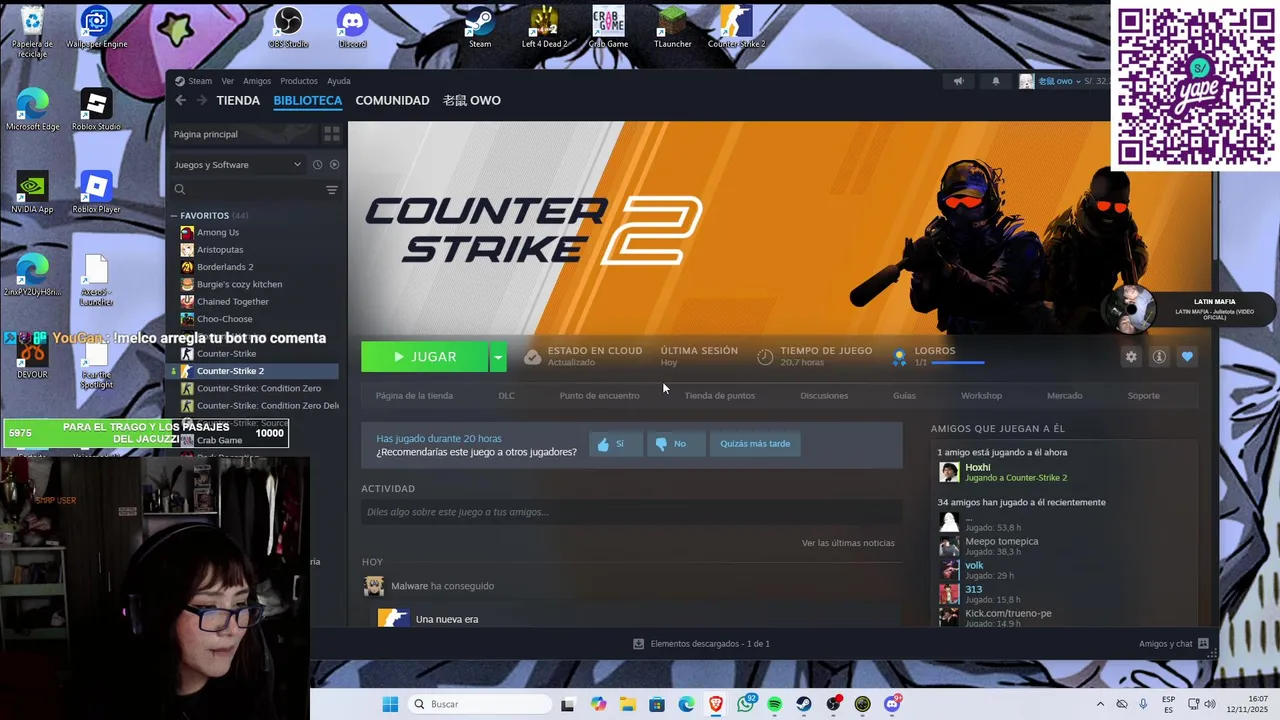Open the downloads status (Elementos descargados)
The width and height of the screenshot is (1280, 720).
pos(702,644)
